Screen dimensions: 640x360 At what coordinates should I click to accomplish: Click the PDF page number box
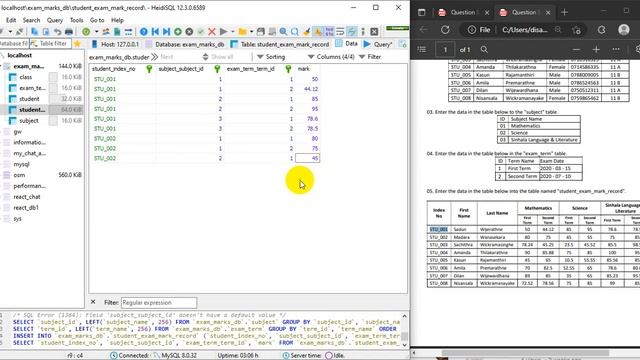(445, 49)
